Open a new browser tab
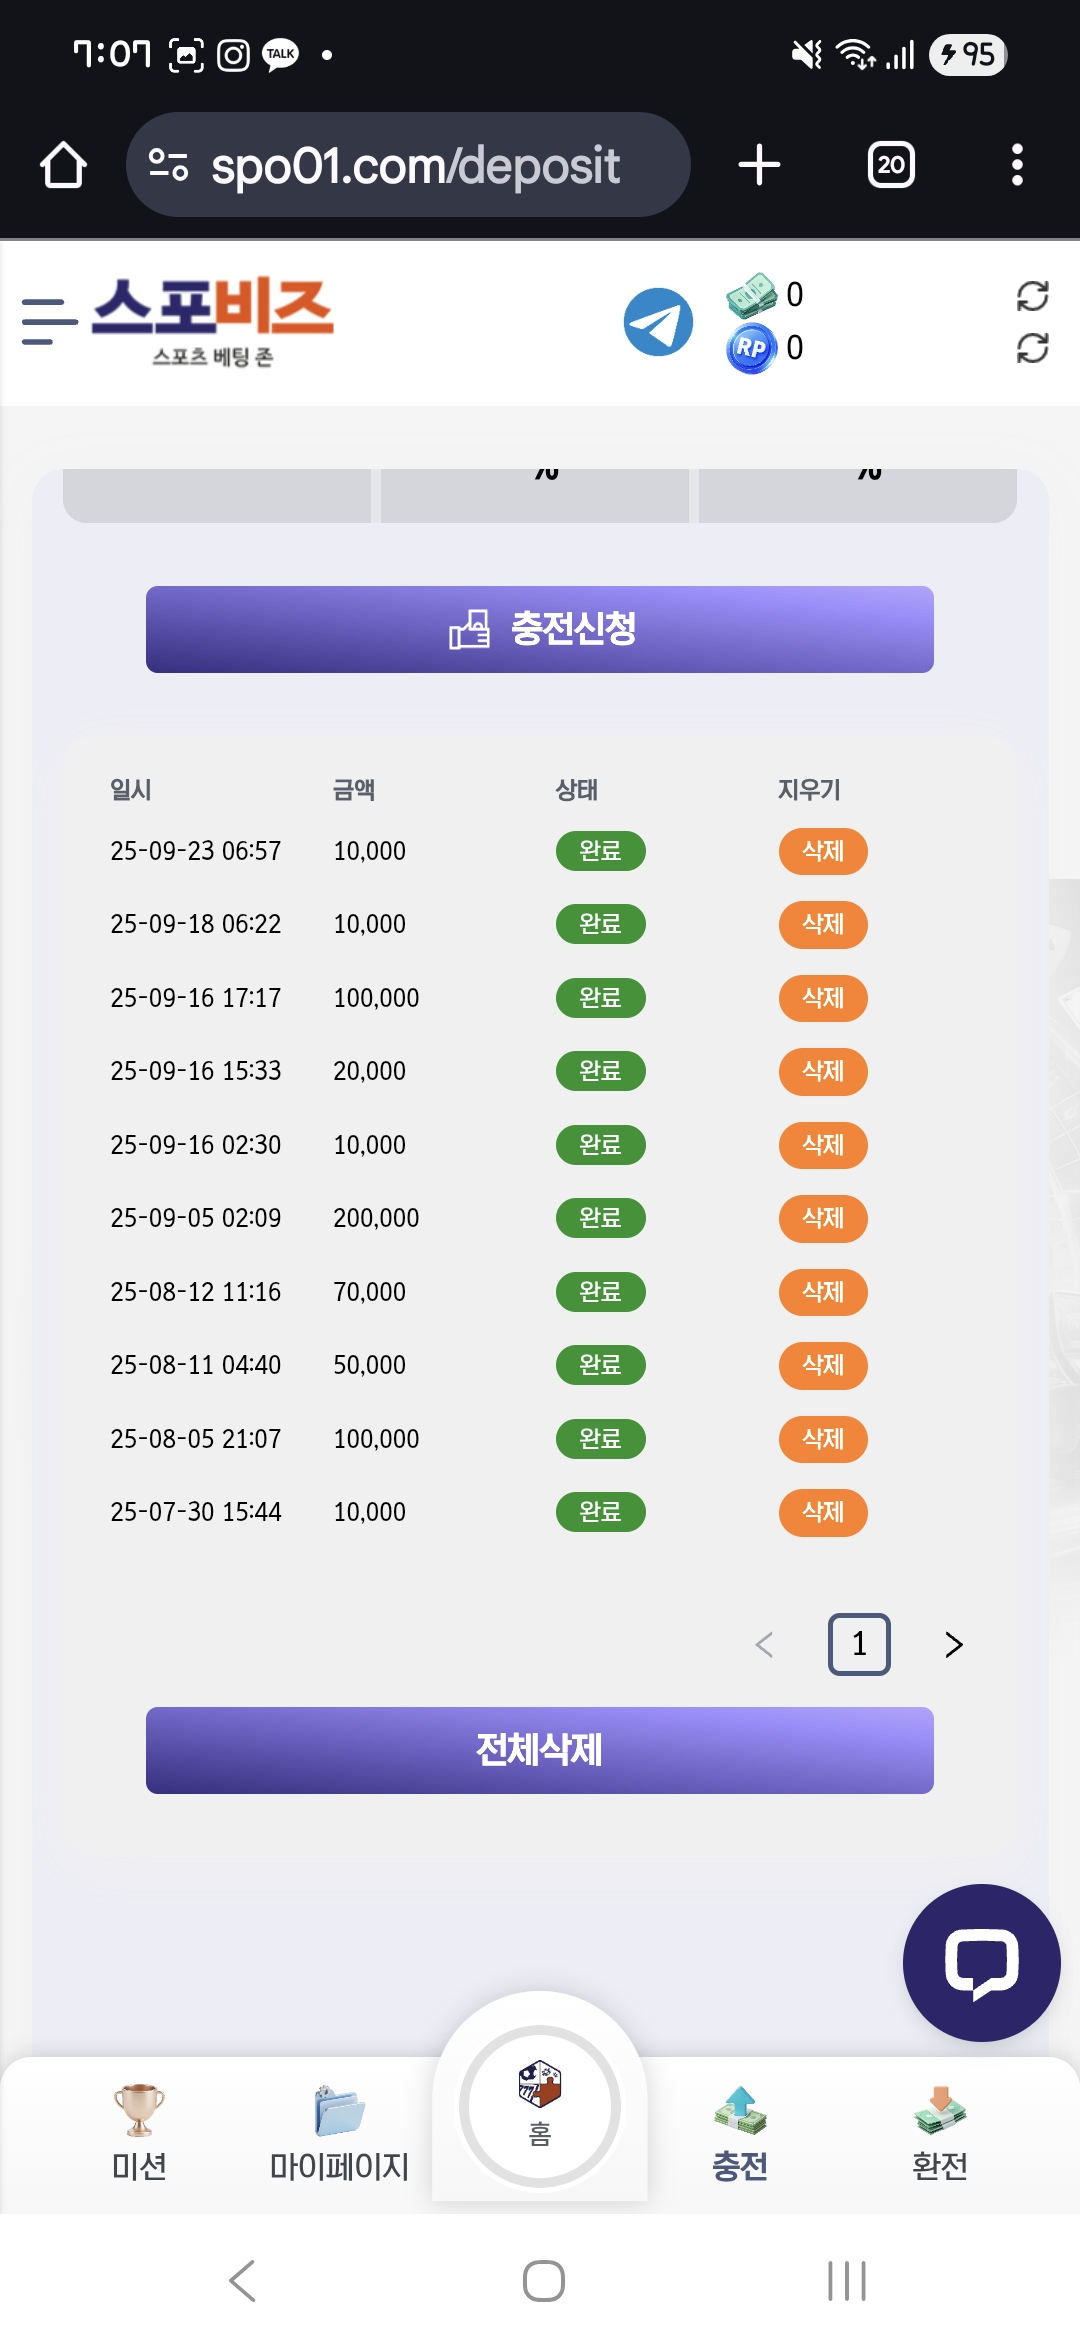Image resolution: width=1080 pixels, height=2340 pixels. tap(759, 165)
